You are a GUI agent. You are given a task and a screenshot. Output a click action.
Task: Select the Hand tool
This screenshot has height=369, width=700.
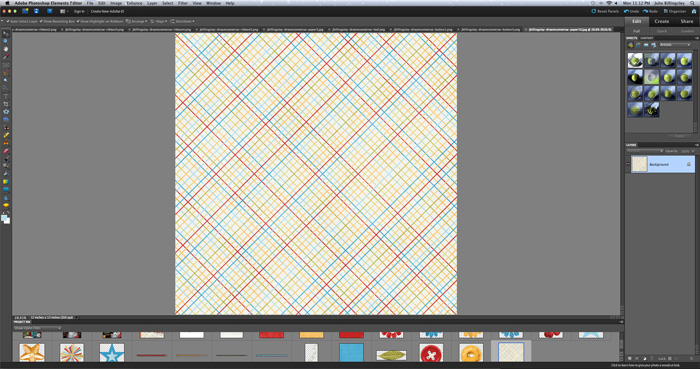click(6, 49)
